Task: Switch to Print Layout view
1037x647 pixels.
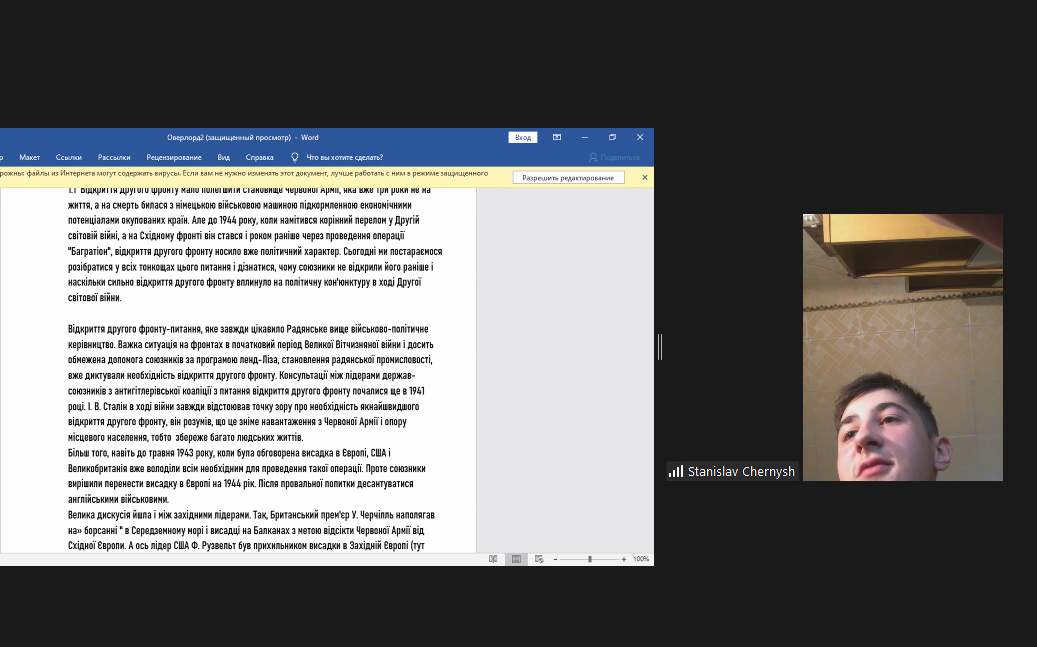Action: [x=516, y=559]
